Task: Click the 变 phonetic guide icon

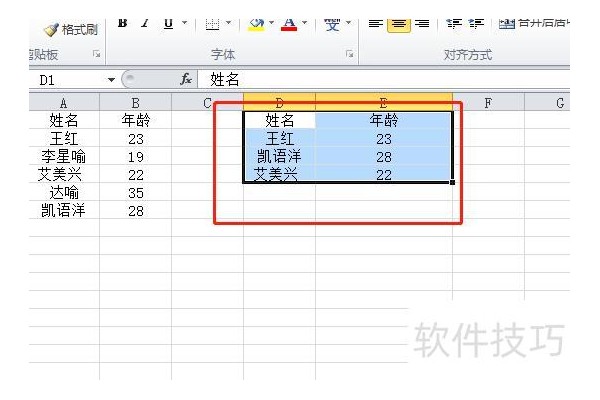Action: [332, 24]
